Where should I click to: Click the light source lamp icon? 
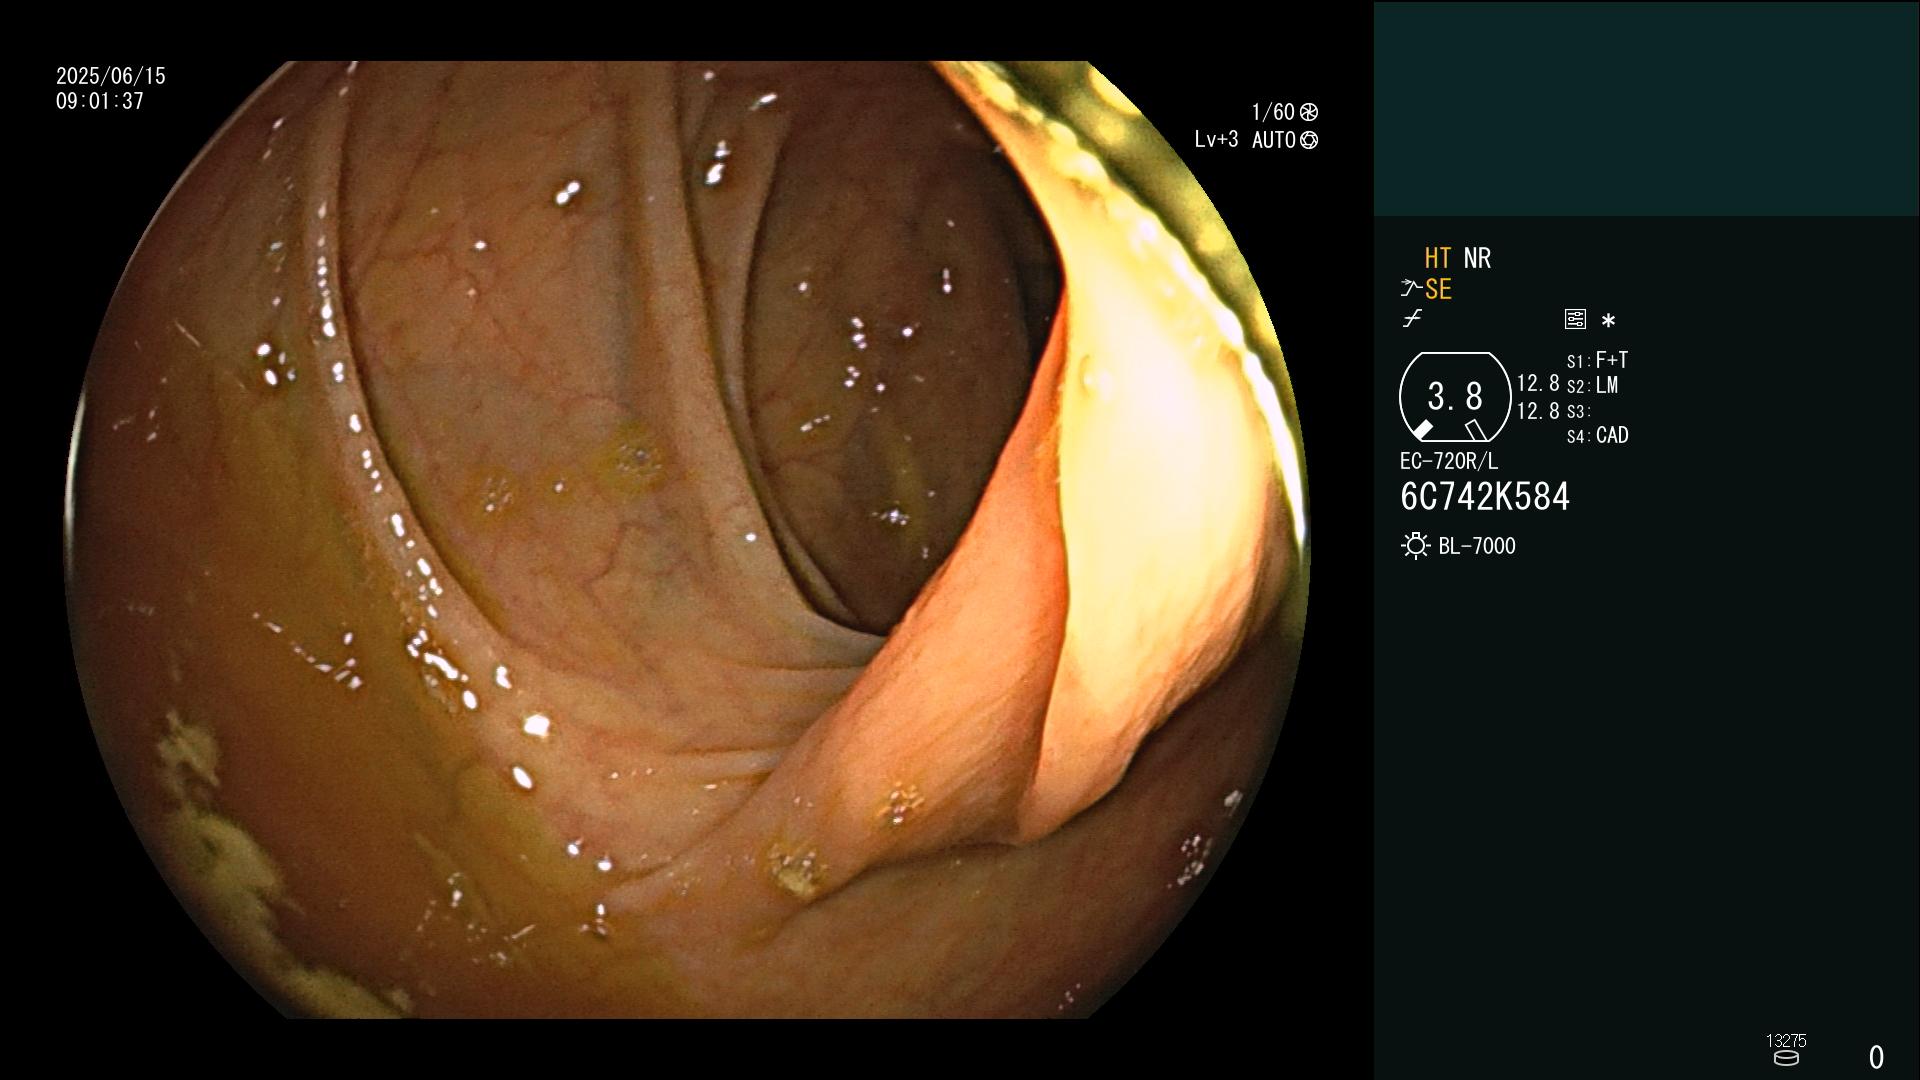(1415, 546)
